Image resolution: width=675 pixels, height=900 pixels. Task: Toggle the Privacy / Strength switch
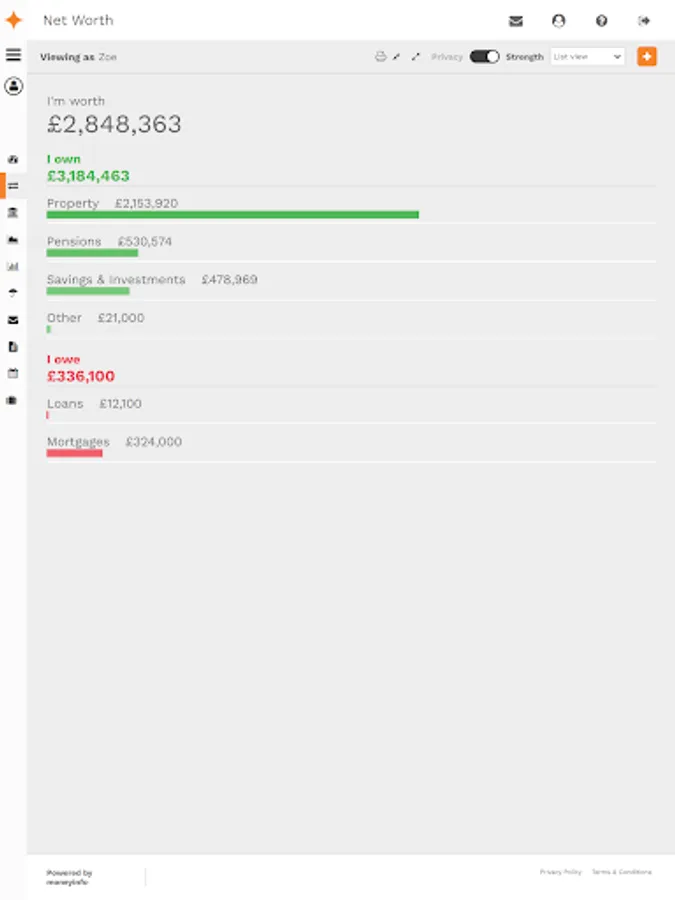click(484, 57)
